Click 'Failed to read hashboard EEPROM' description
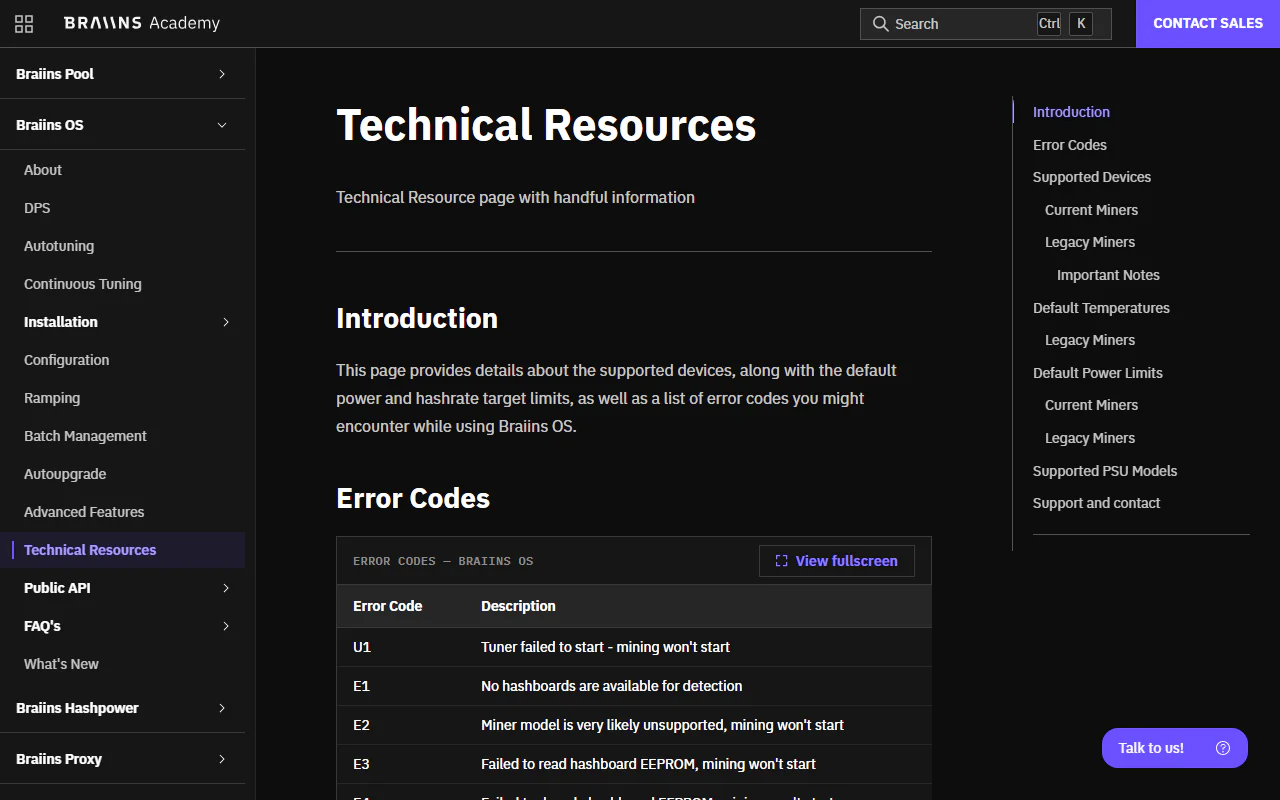Image resolution: width=1280 pixels, height=800 pixels. tap(648, 764)
